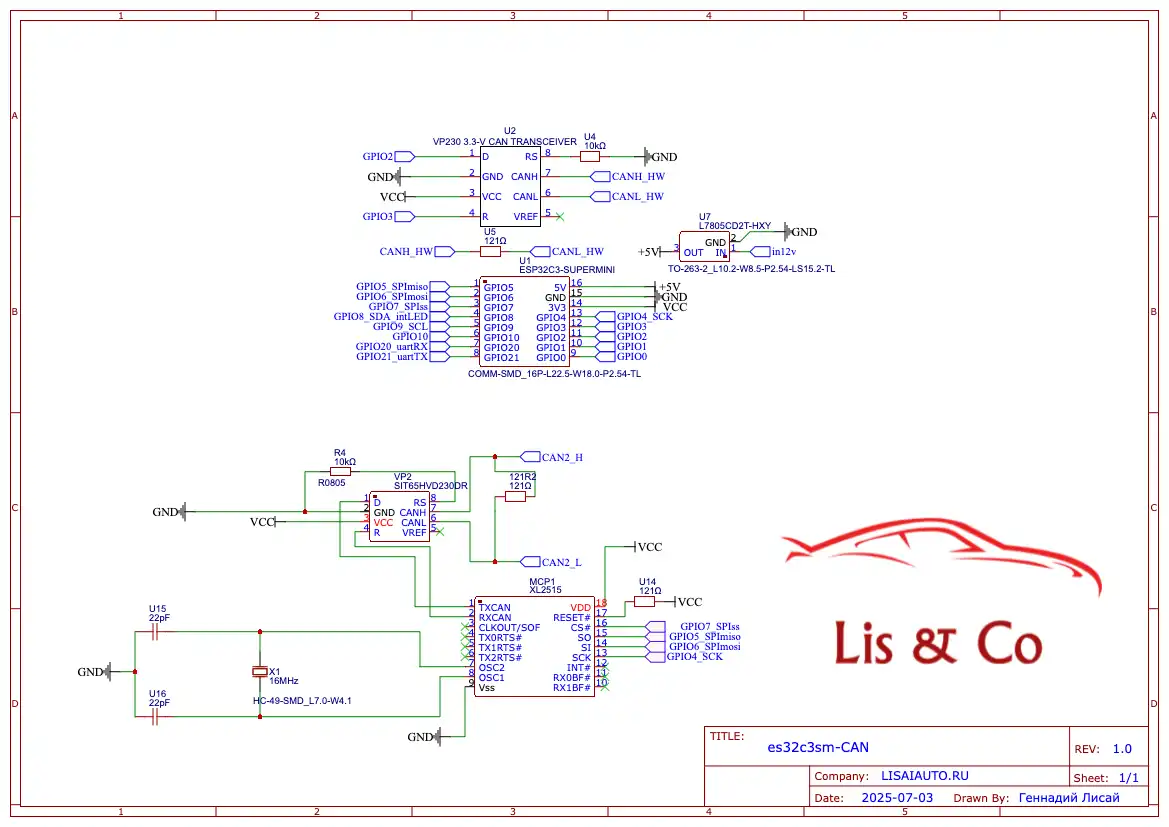Click the GPIO7_SPIss port near MCP1 CS# pin
1169x827 pixels.
[655, 626]
